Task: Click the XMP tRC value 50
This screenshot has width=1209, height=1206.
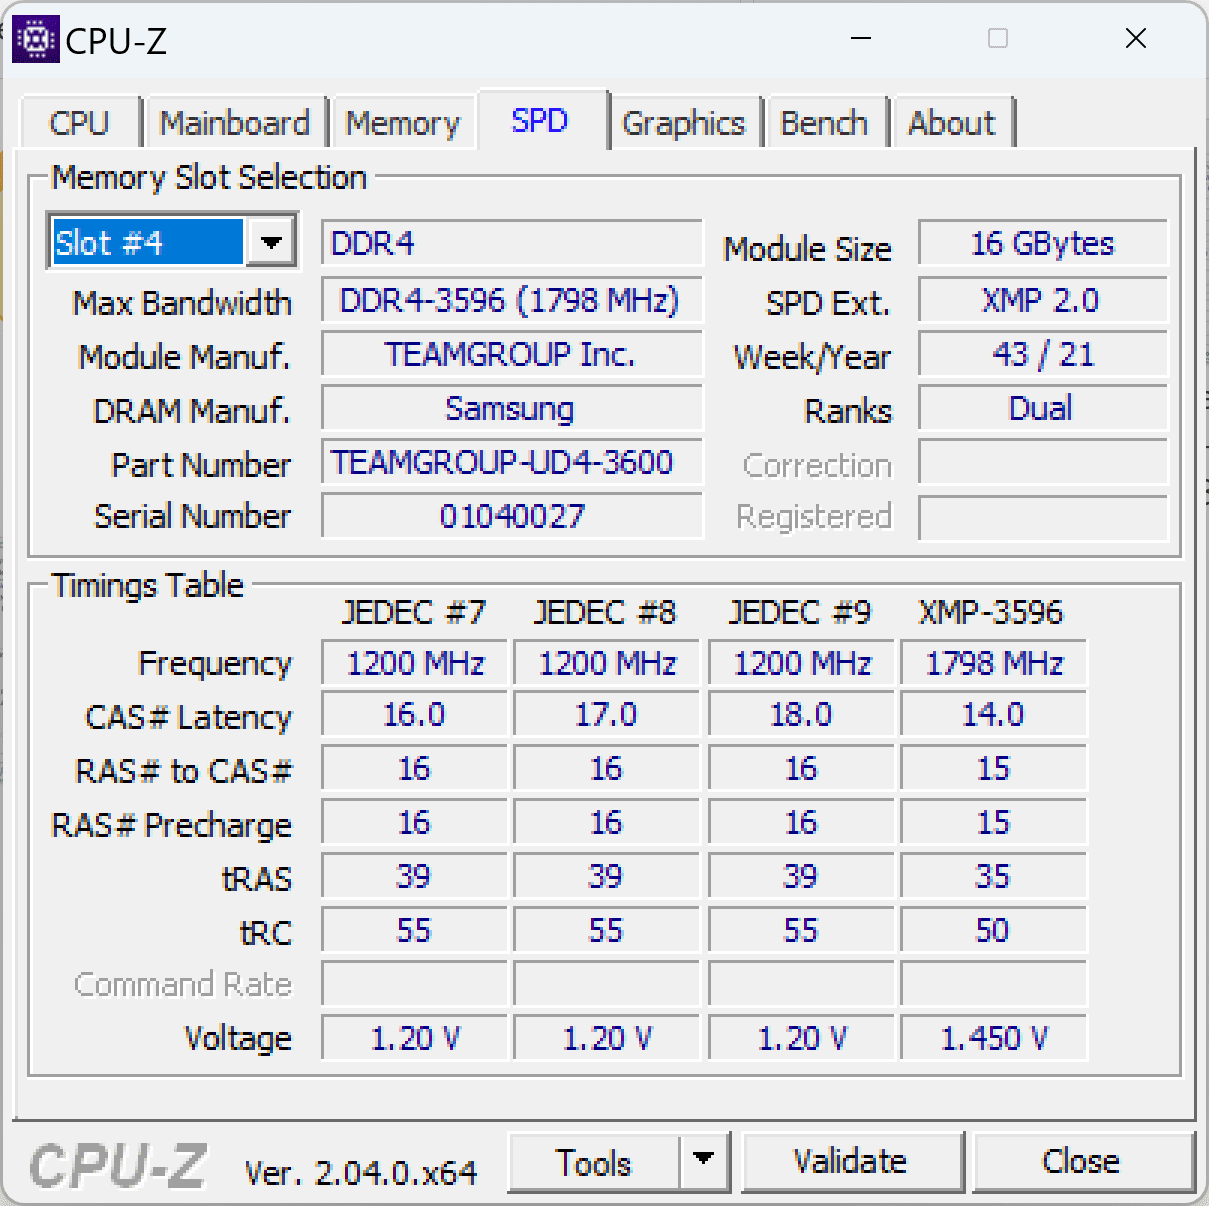Action: point(994,931)
